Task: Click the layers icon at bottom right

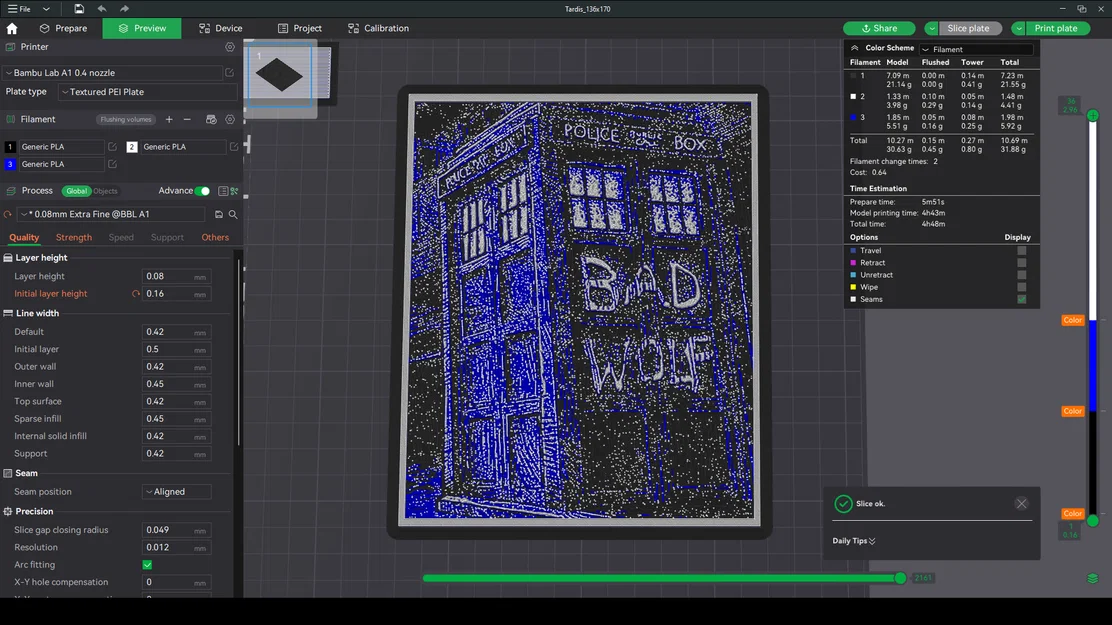Action: click(x=1093, y=578)
